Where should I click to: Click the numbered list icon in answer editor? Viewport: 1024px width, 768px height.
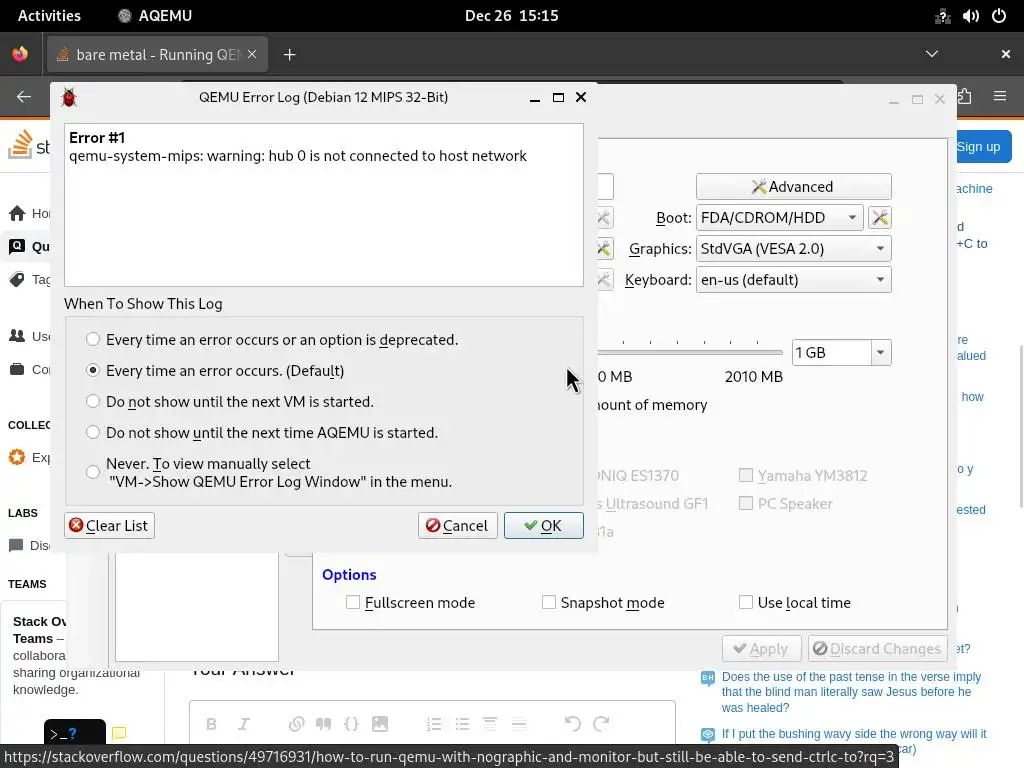click(434, 724)
